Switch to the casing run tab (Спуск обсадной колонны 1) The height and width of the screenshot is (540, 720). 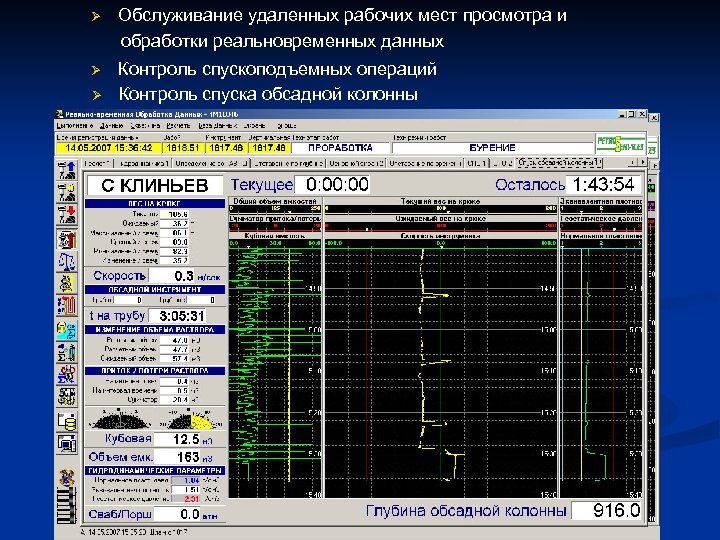coord(559,163)
